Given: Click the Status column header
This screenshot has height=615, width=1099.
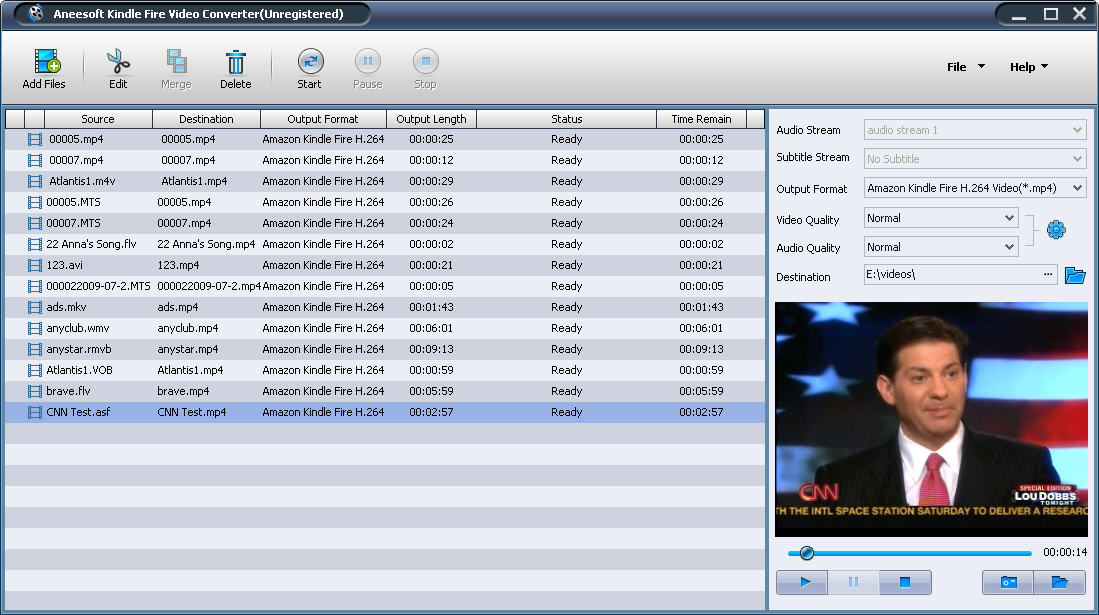Looking at the screenshot, I should click(566, 119).
